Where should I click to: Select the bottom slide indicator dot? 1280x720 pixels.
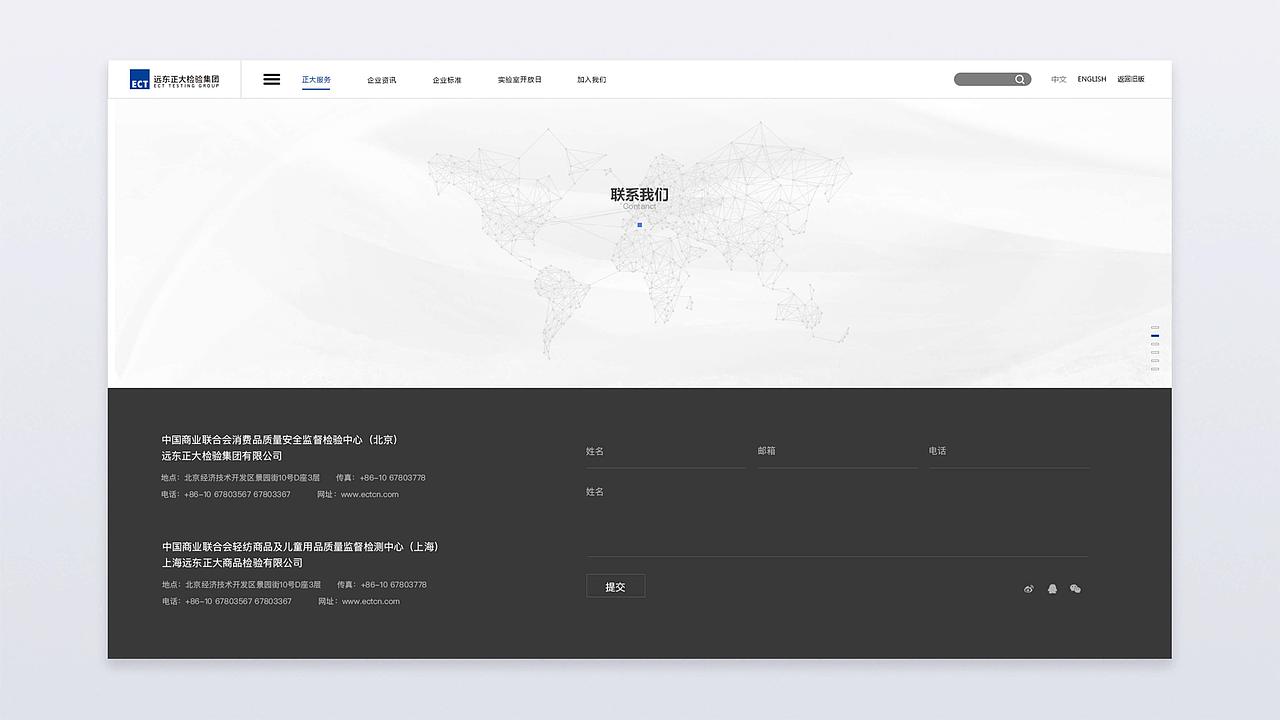[x=1154, y=368]
